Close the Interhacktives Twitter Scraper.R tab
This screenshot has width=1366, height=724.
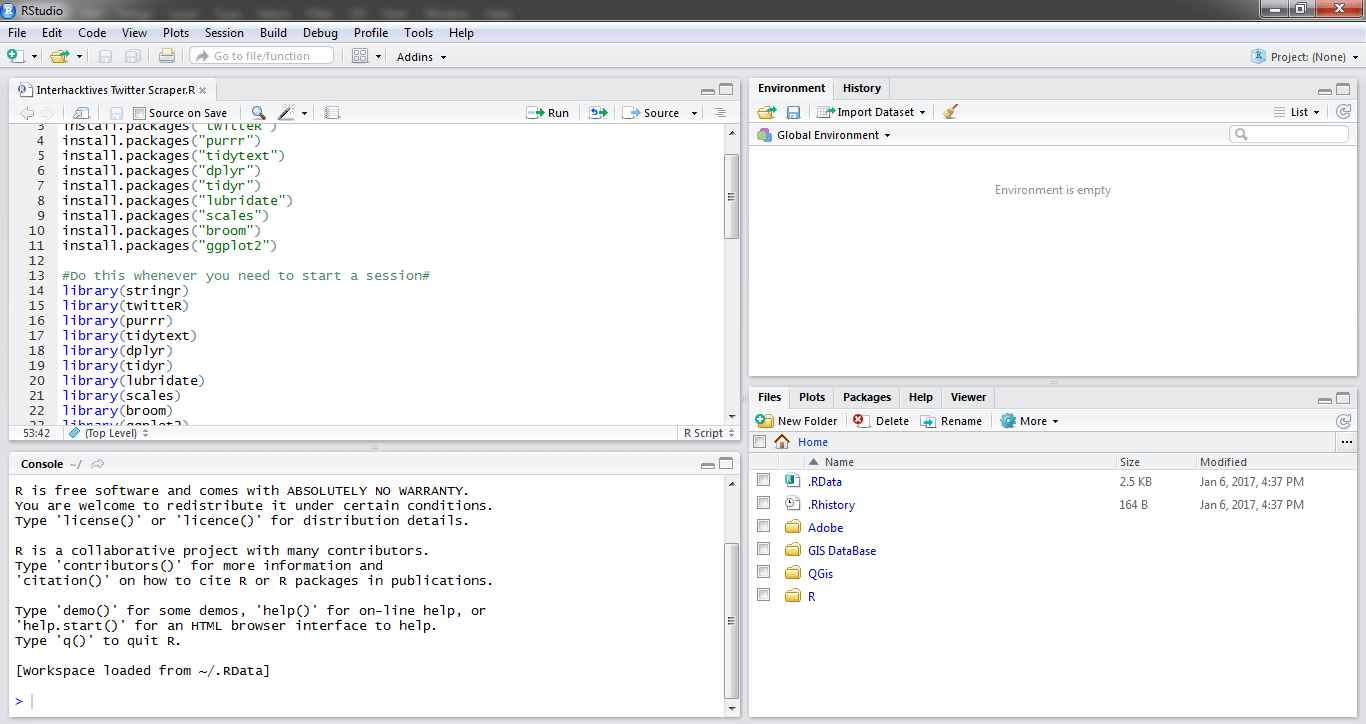click(202, 90)
